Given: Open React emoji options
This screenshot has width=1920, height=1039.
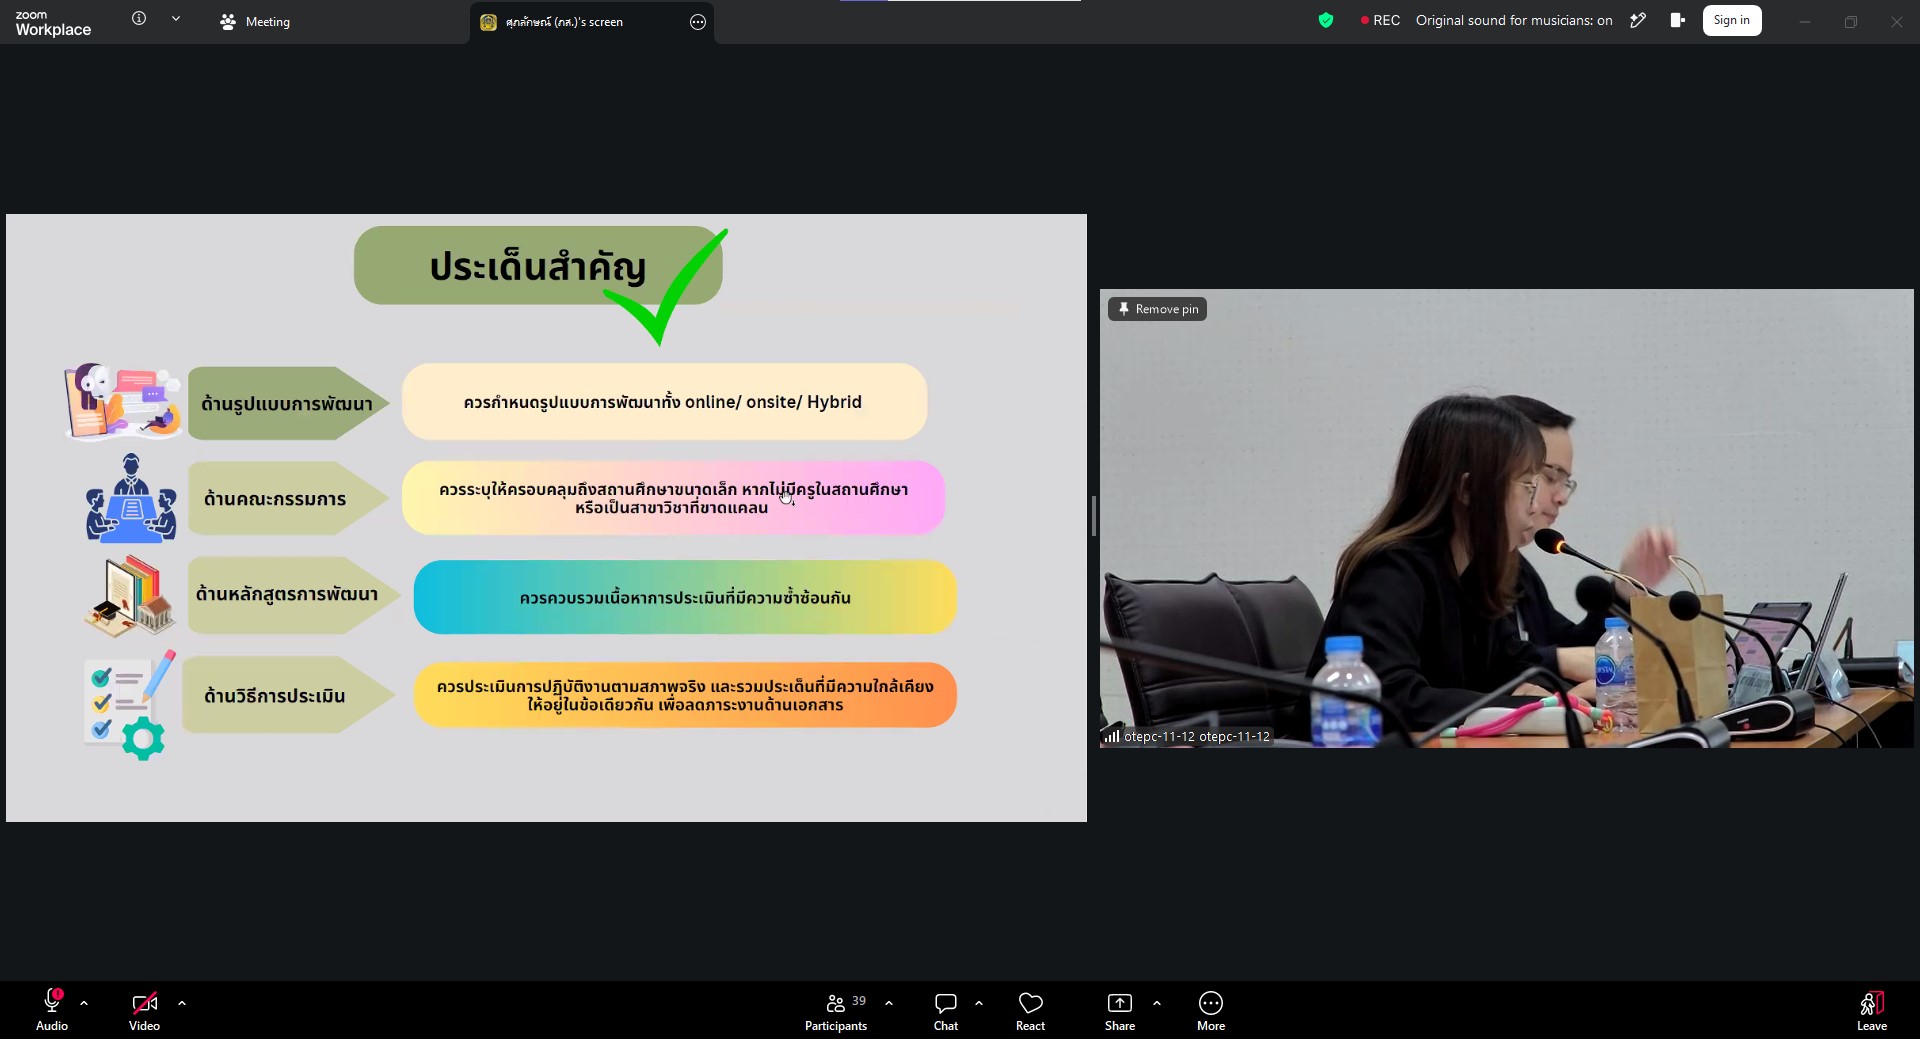Looking at the screenshot, I should click(1030, 1011).
